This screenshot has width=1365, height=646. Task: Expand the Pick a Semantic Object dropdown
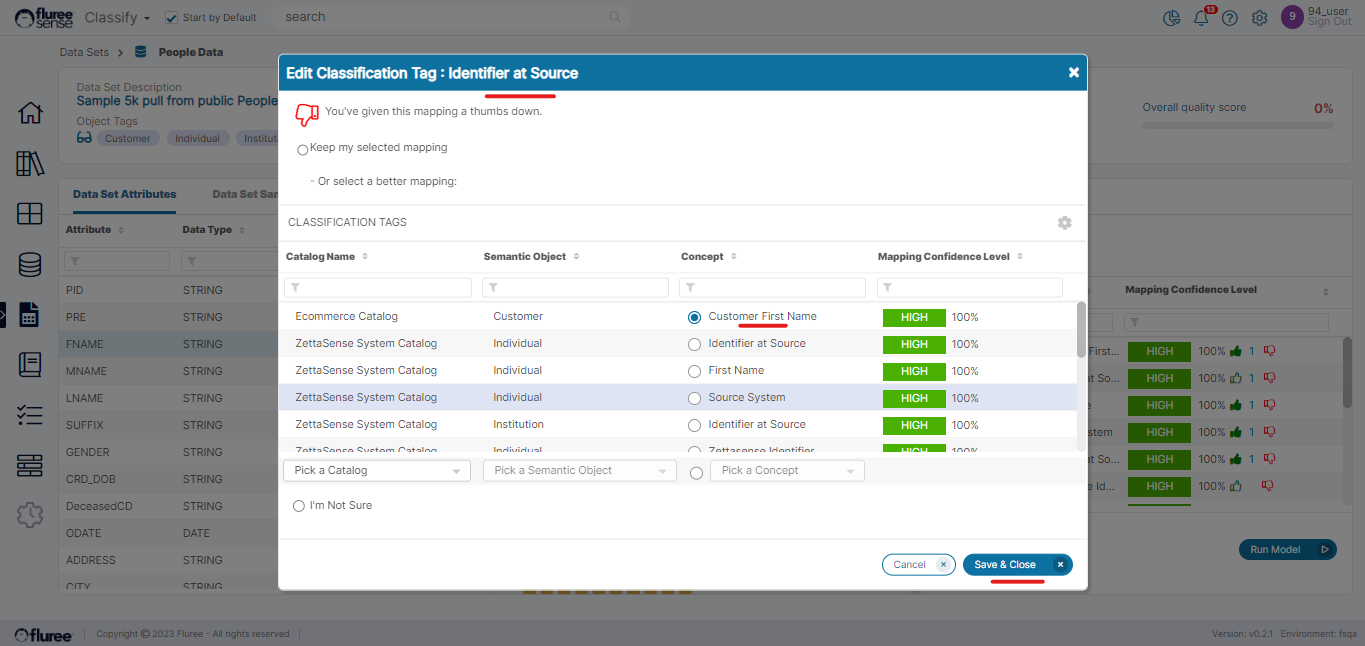pos(576,470)
